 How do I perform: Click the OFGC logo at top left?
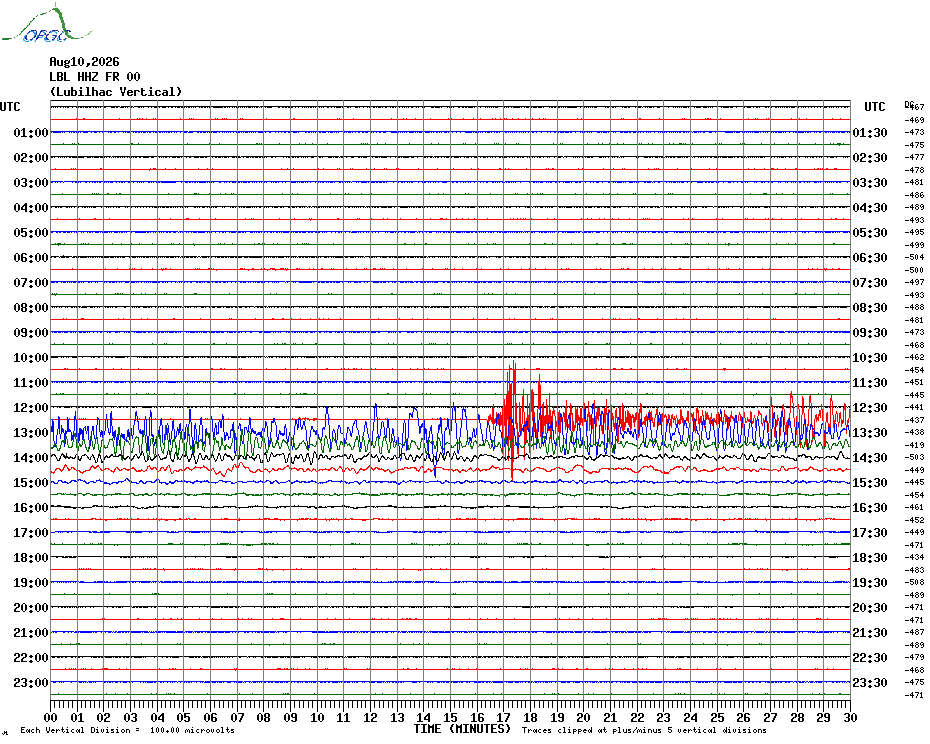[x=46, y=24]
